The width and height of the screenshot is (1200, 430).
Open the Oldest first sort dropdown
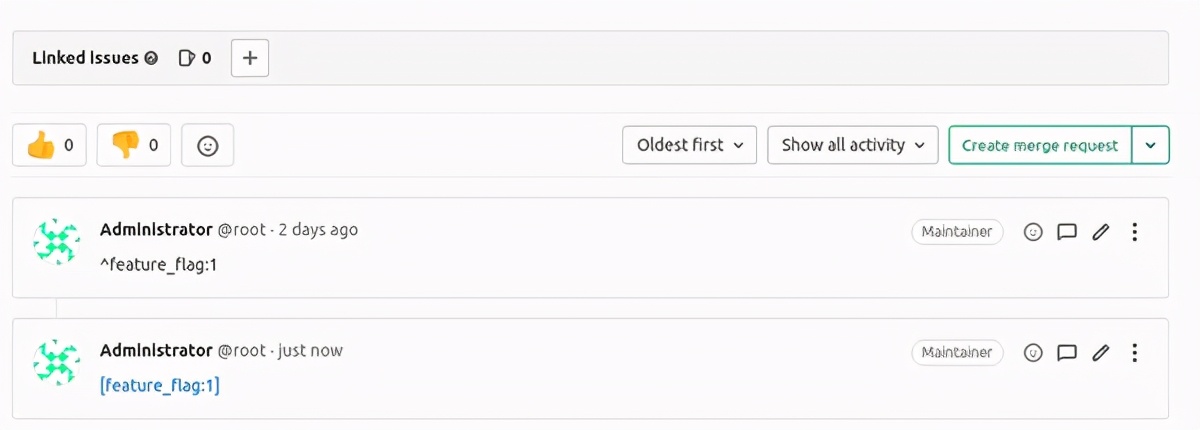[x=690, y=145]
